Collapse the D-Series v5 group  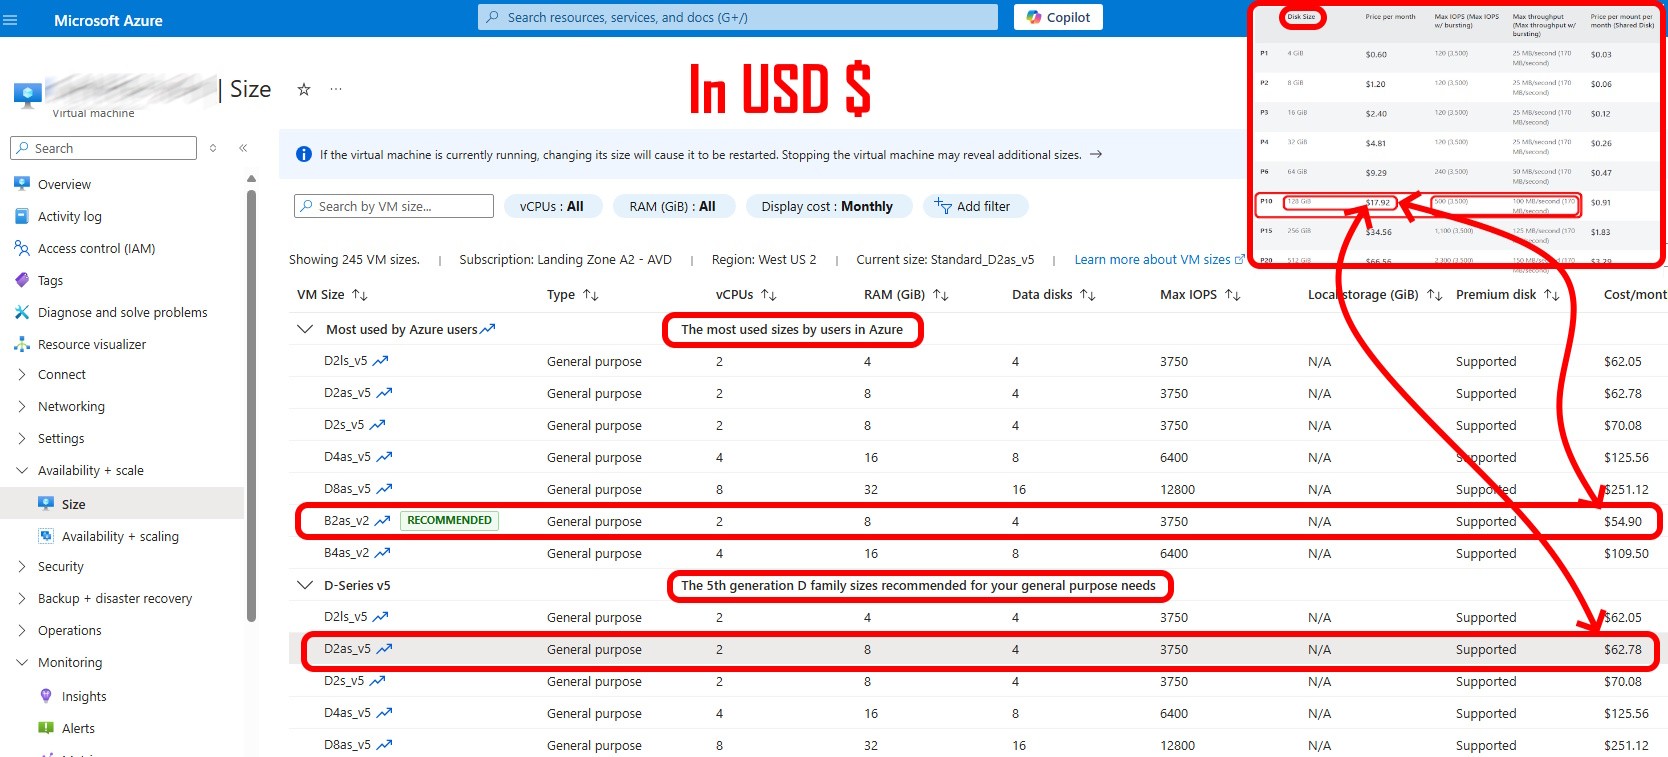(x=304, y=585)
